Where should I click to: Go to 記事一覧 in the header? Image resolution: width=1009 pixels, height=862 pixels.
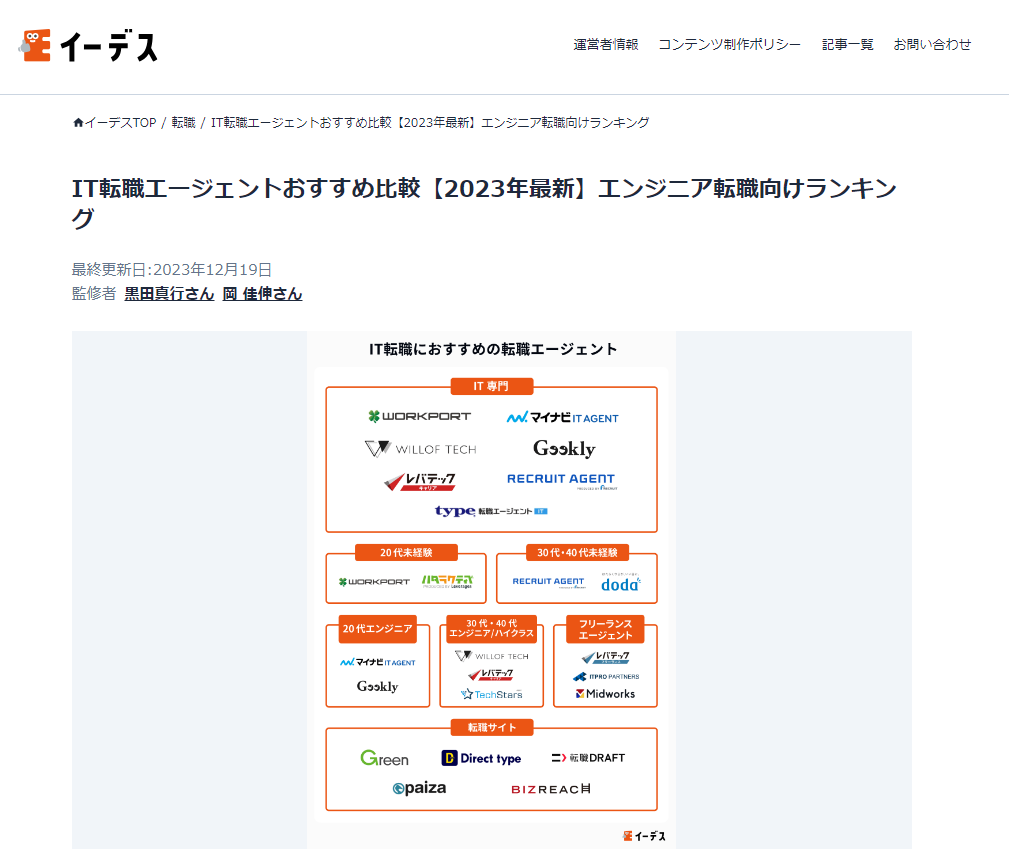pyautogui.click(x=847, y=44)
